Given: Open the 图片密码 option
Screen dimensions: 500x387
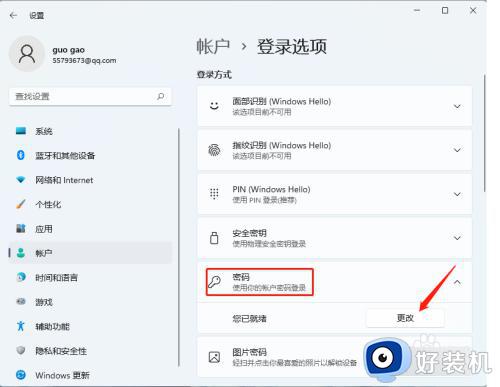Looking at the screenshot, I should pyautogui.click(x=335, y=357).
